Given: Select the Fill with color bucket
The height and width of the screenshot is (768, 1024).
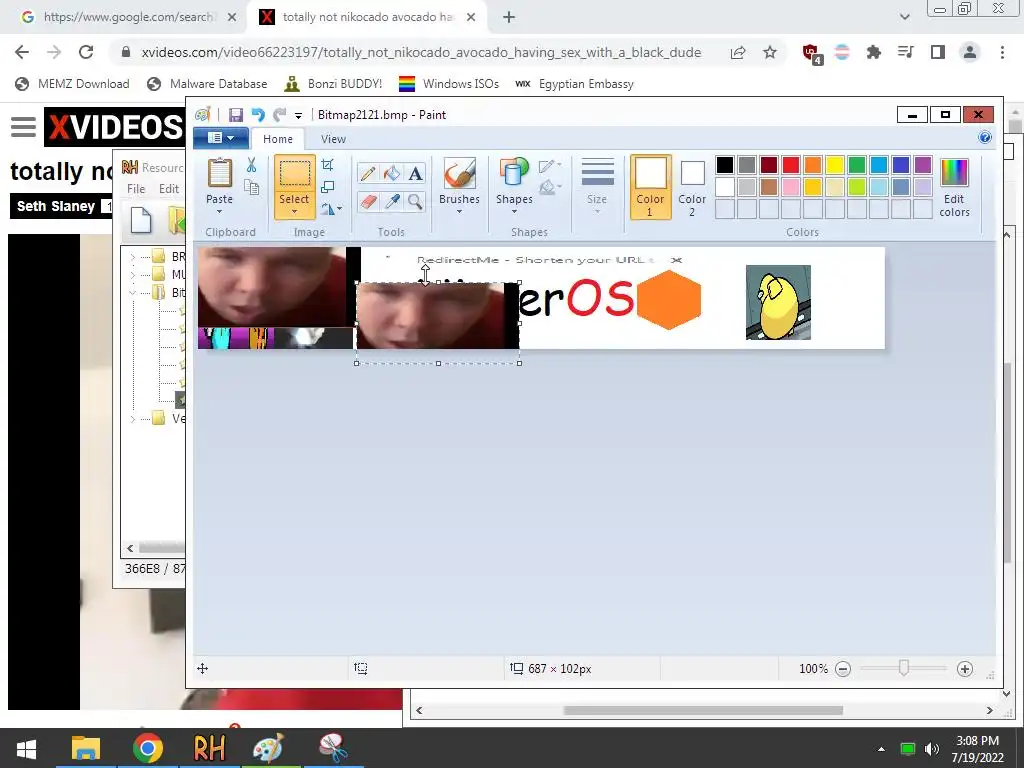Looking at the screenshot, I should coord(392,173).
